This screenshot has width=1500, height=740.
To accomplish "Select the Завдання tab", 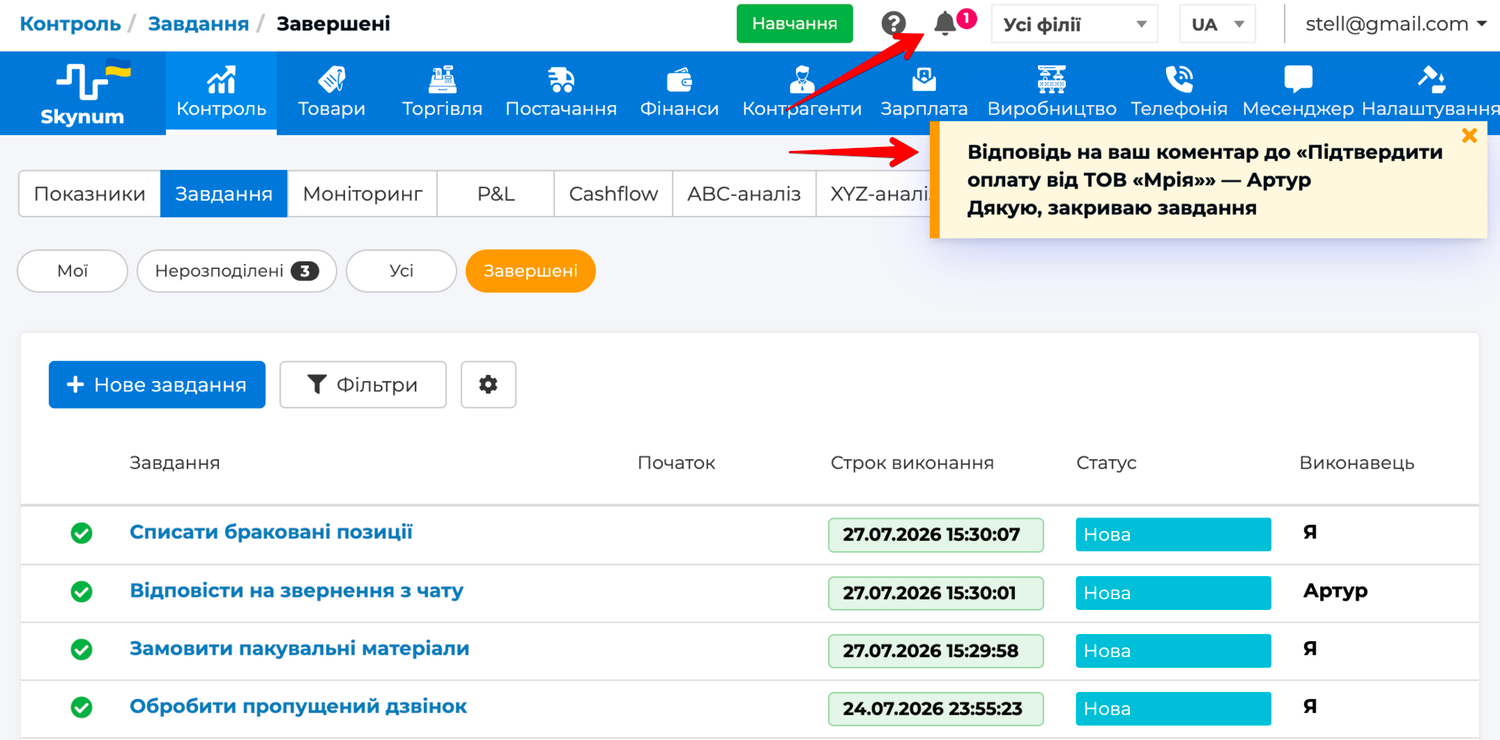I will 224,194.
